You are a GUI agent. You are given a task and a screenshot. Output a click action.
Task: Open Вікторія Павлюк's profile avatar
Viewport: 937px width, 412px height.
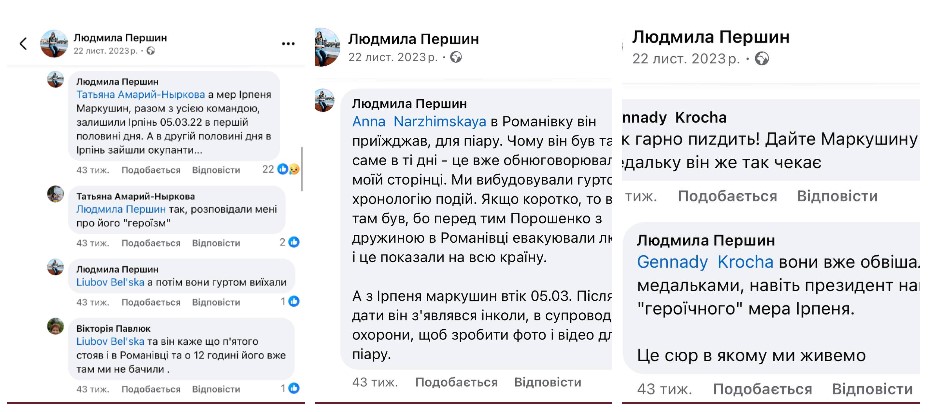coord(56,326)
